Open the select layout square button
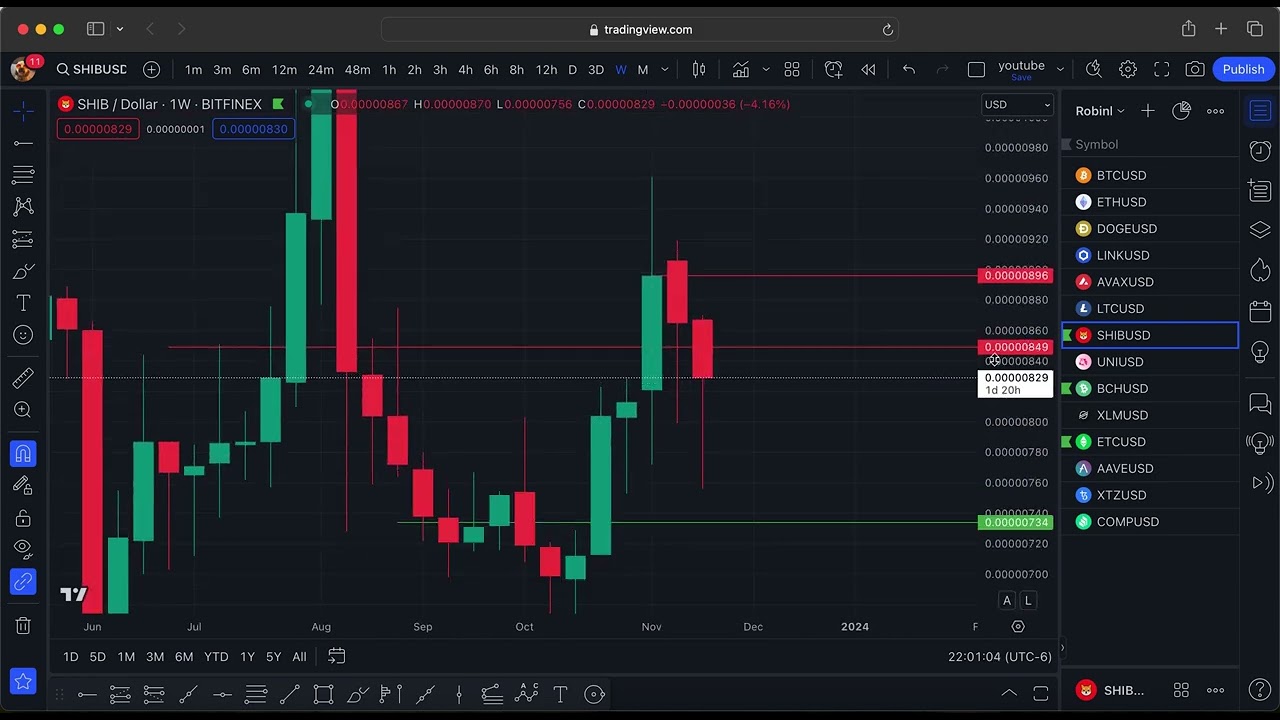Screen dimensions: 1280x720 coord(976,69)
